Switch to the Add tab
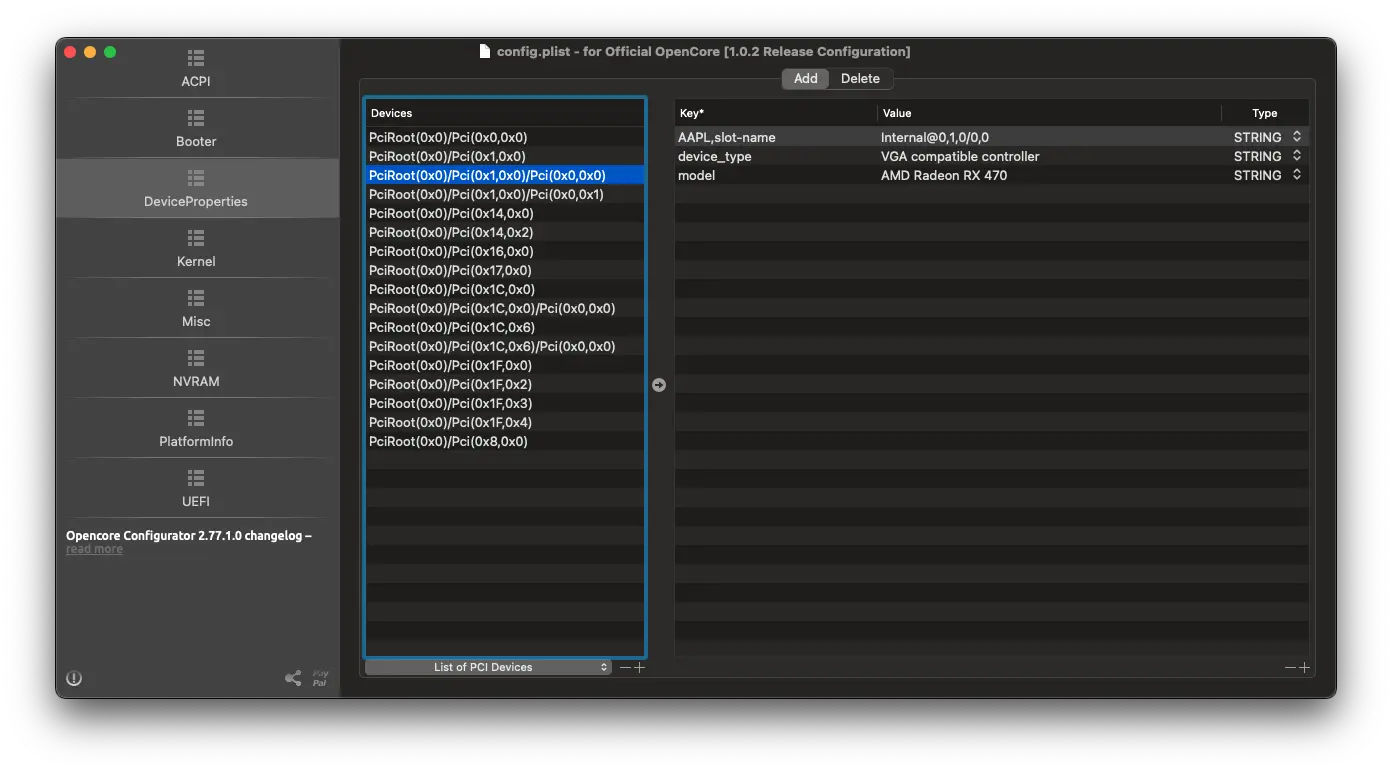 [806, 79]
